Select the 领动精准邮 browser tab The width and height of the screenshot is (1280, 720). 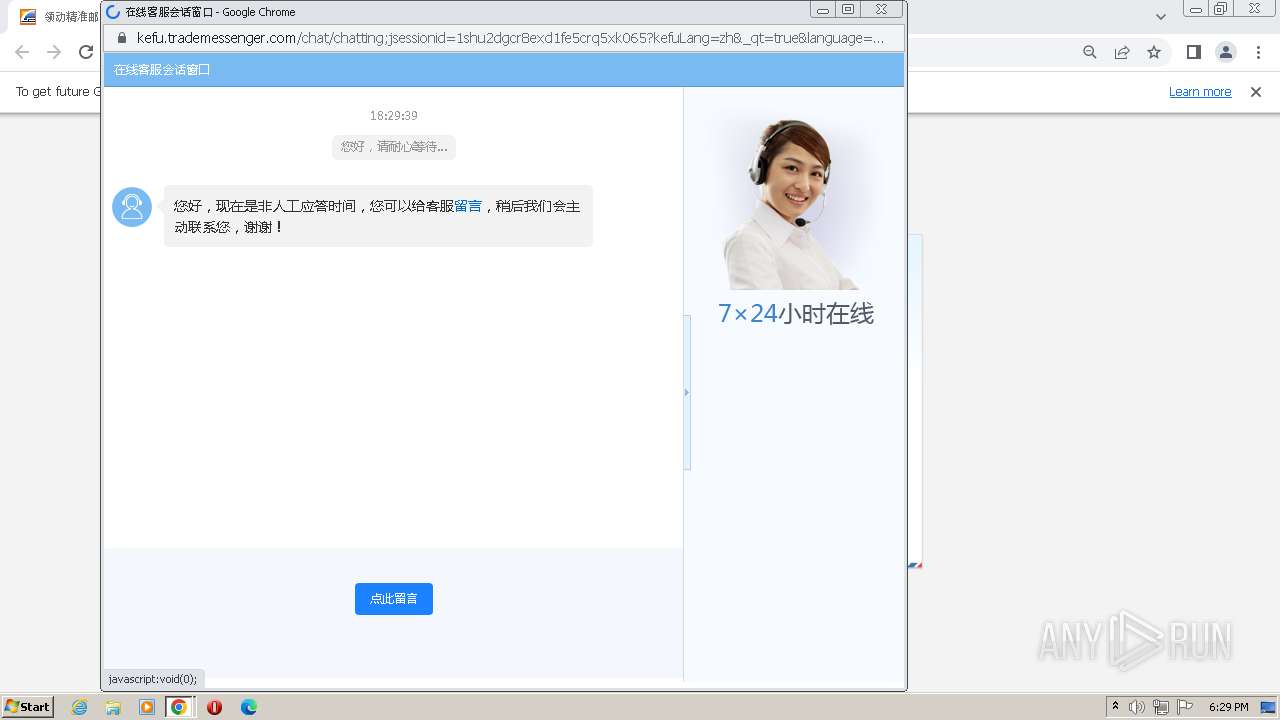coord(60,17)
